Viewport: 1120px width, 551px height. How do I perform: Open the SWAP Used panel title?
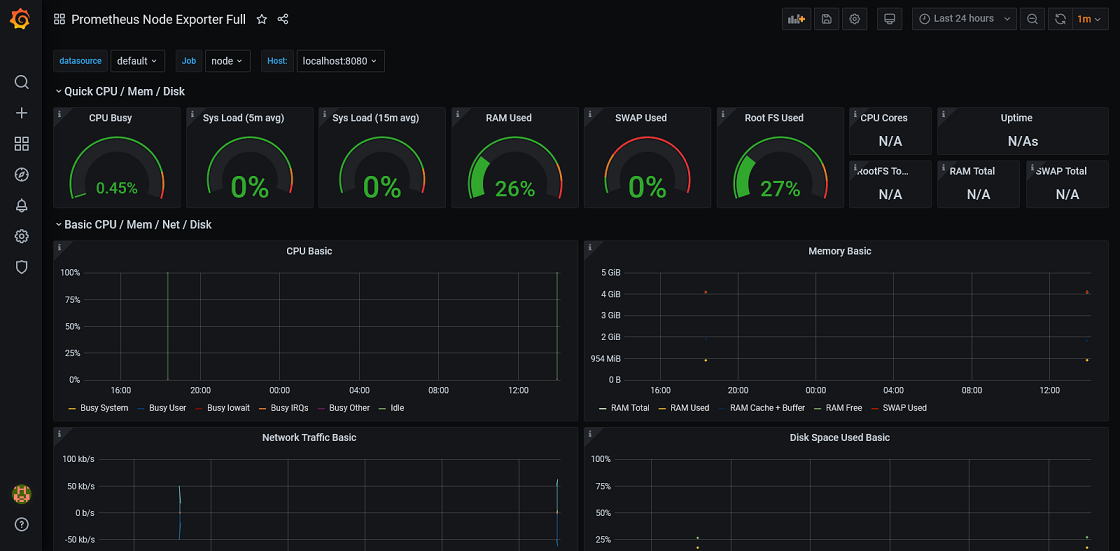(641, 118)
